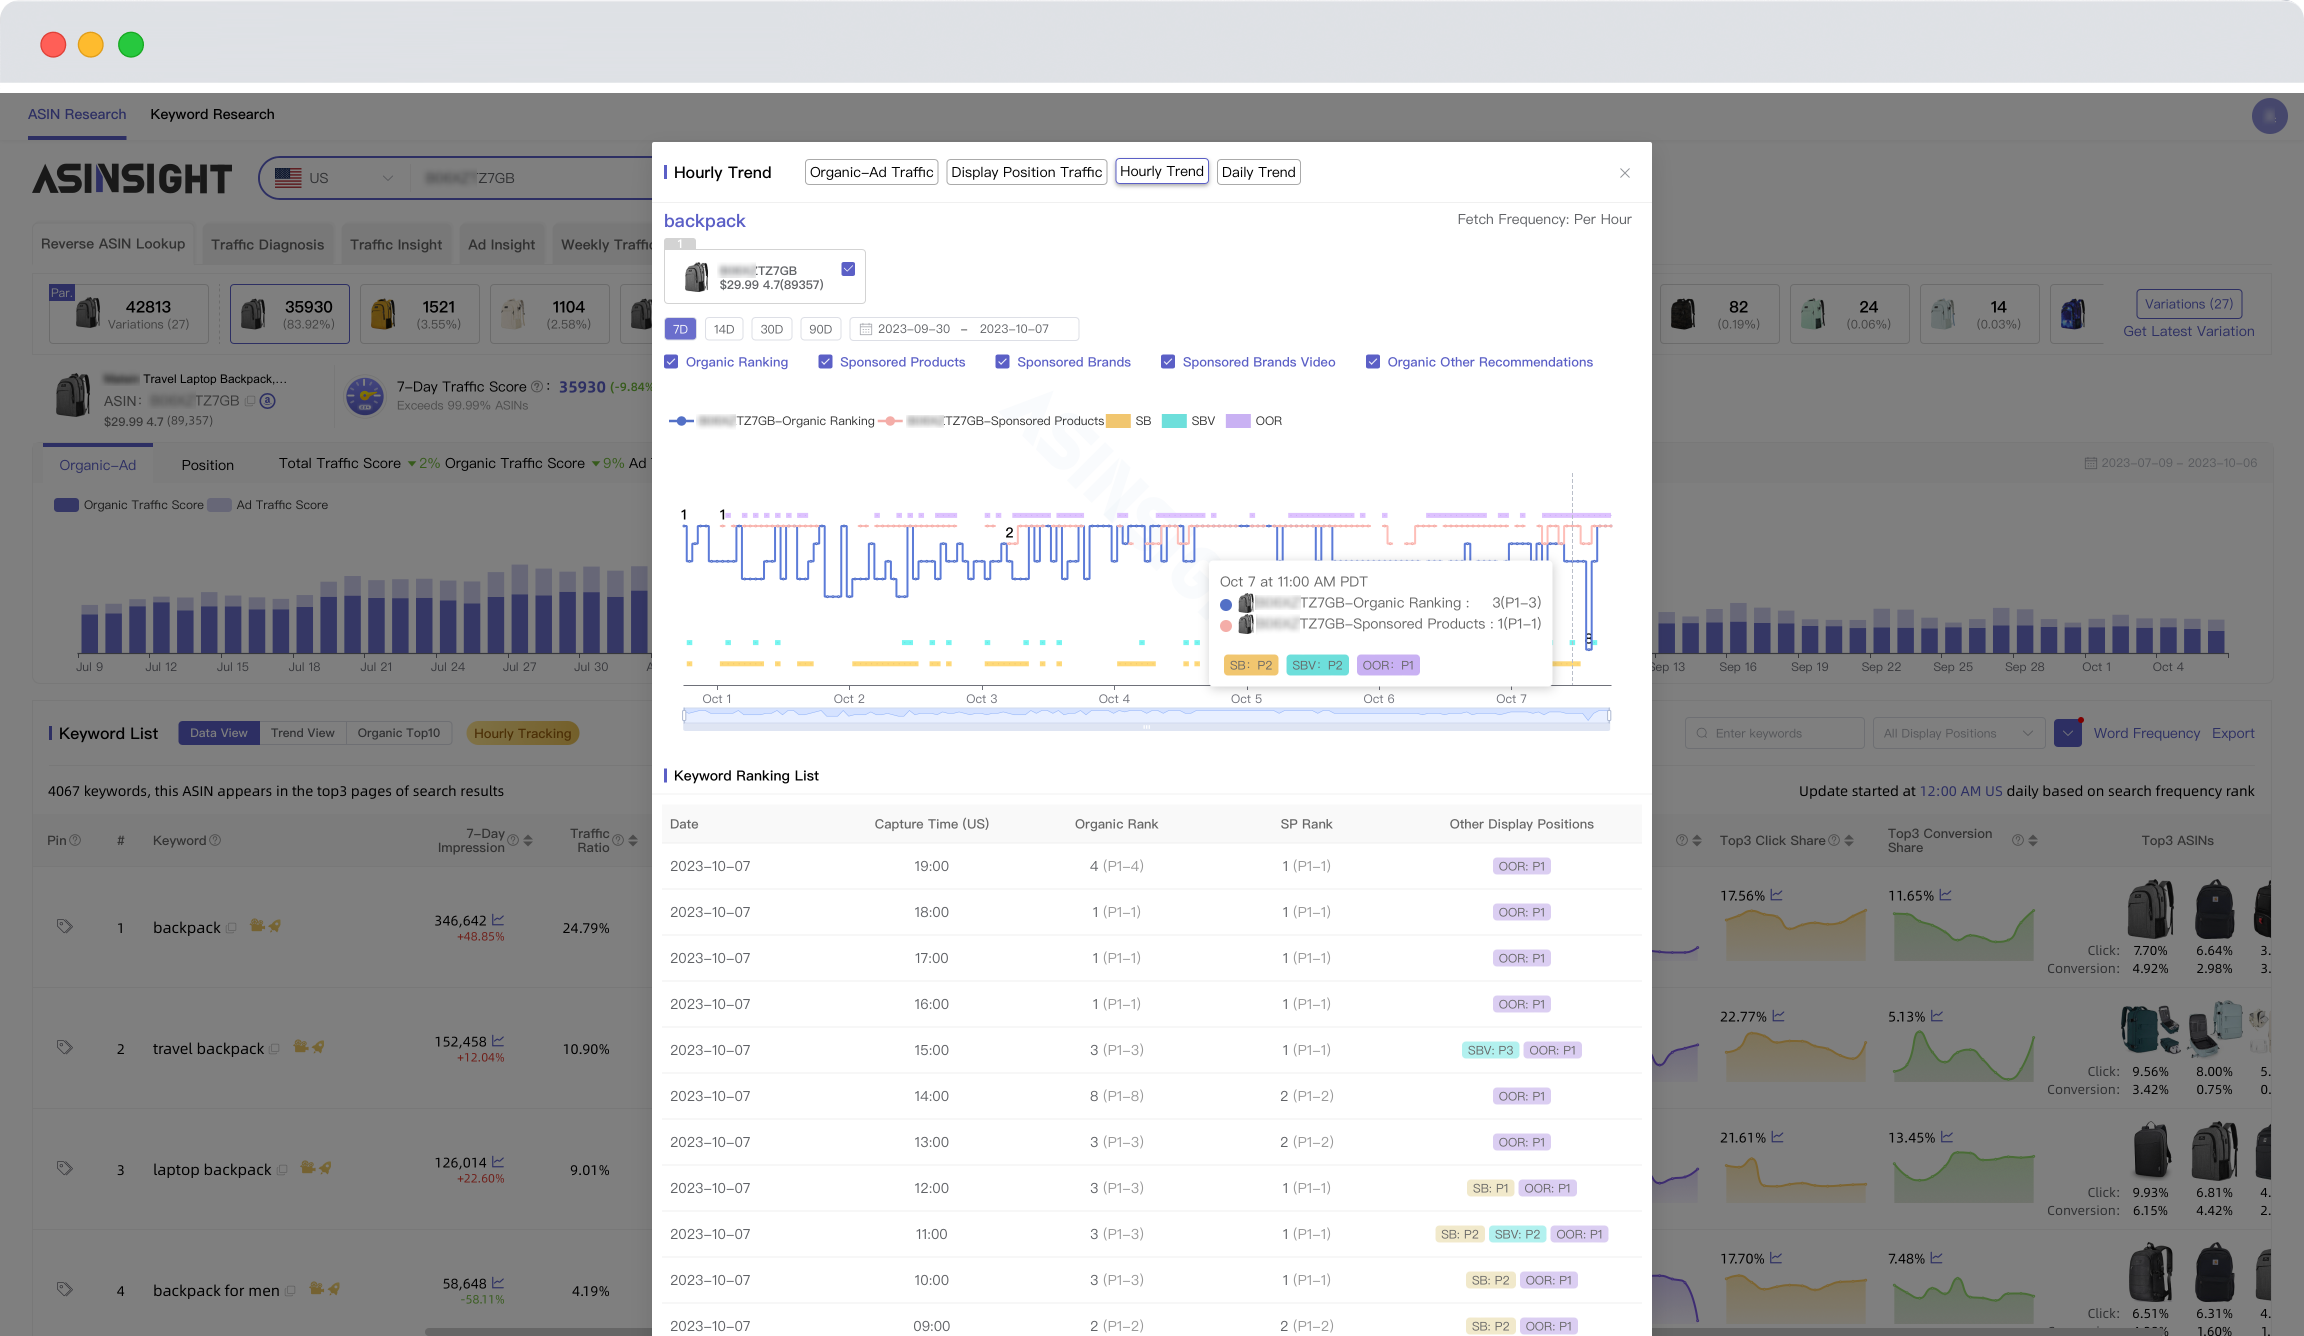Open the trend chart icon beside 346,642 impressions
This screenshot has width=2304, height=1336.
point(497,921)
